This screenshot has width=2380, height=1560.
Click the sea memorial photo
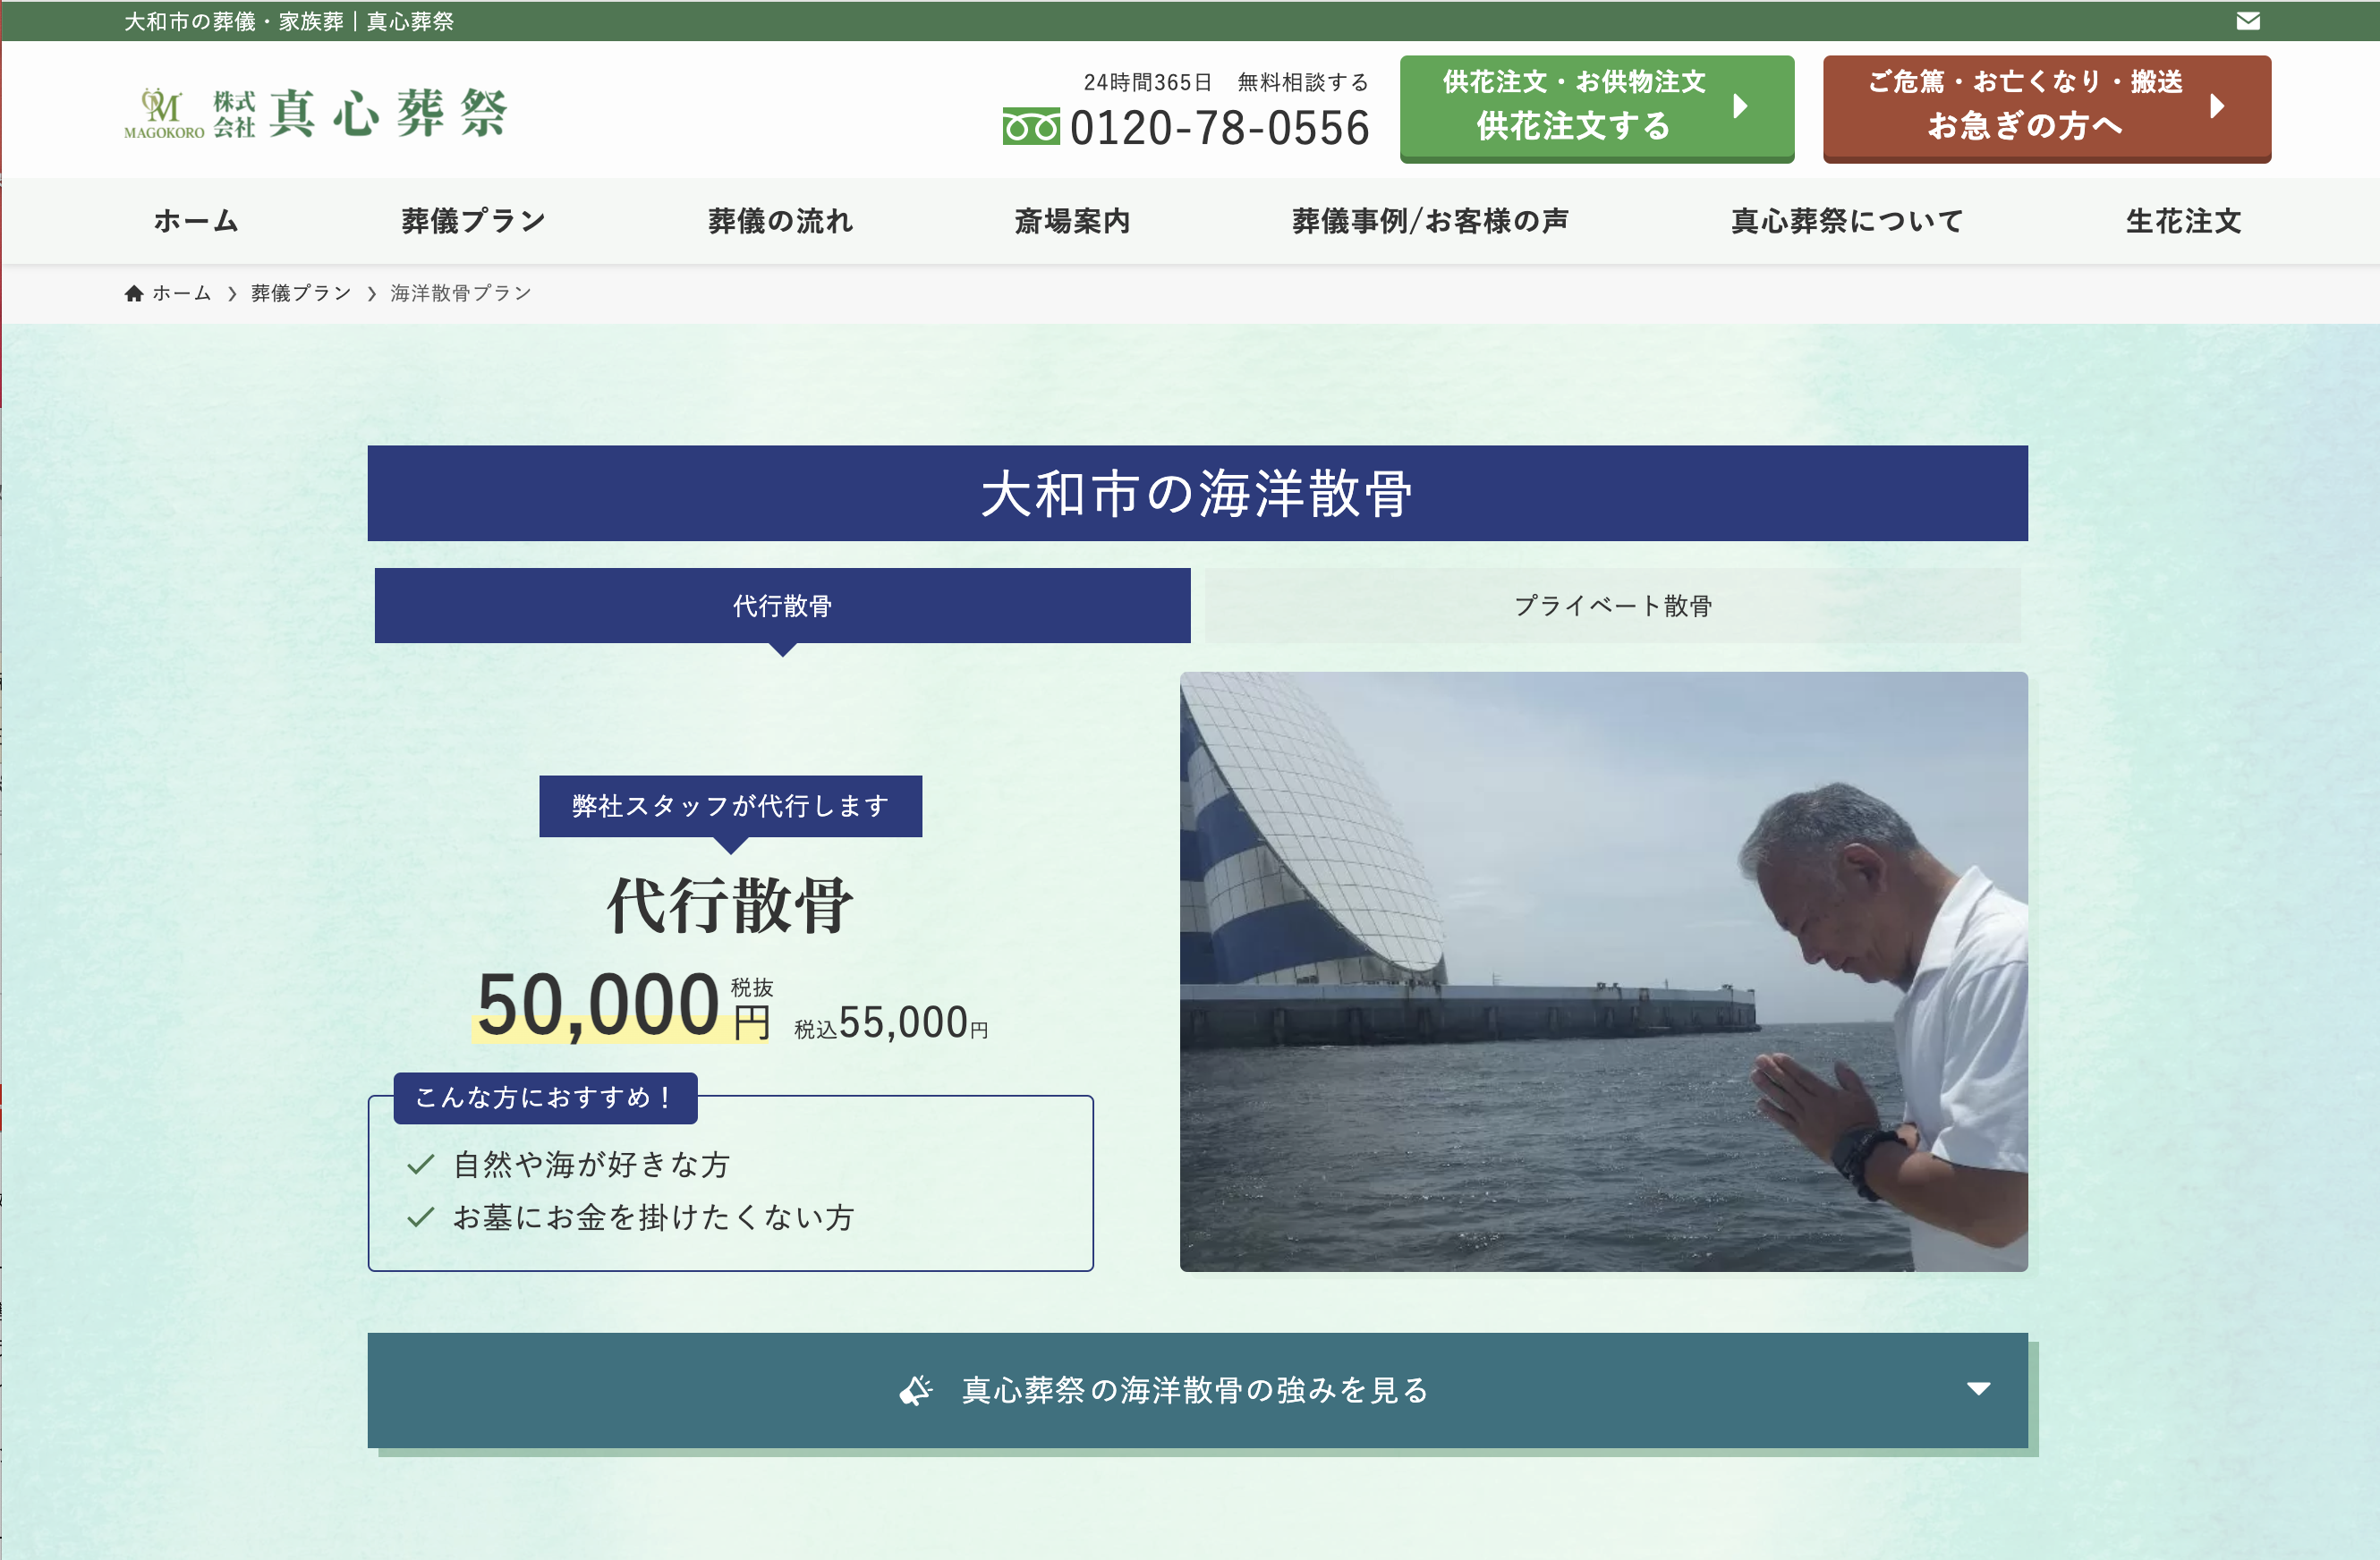click(x=1603, y=971)
